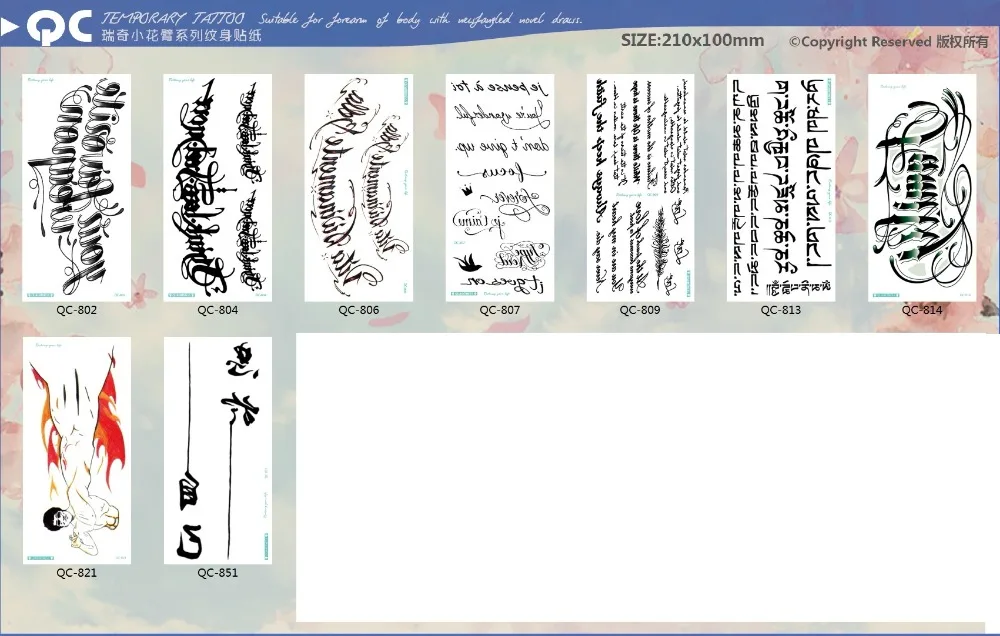
Task: Click the label text QC-821
Action: pyautogui.click(x=77, y=573)
